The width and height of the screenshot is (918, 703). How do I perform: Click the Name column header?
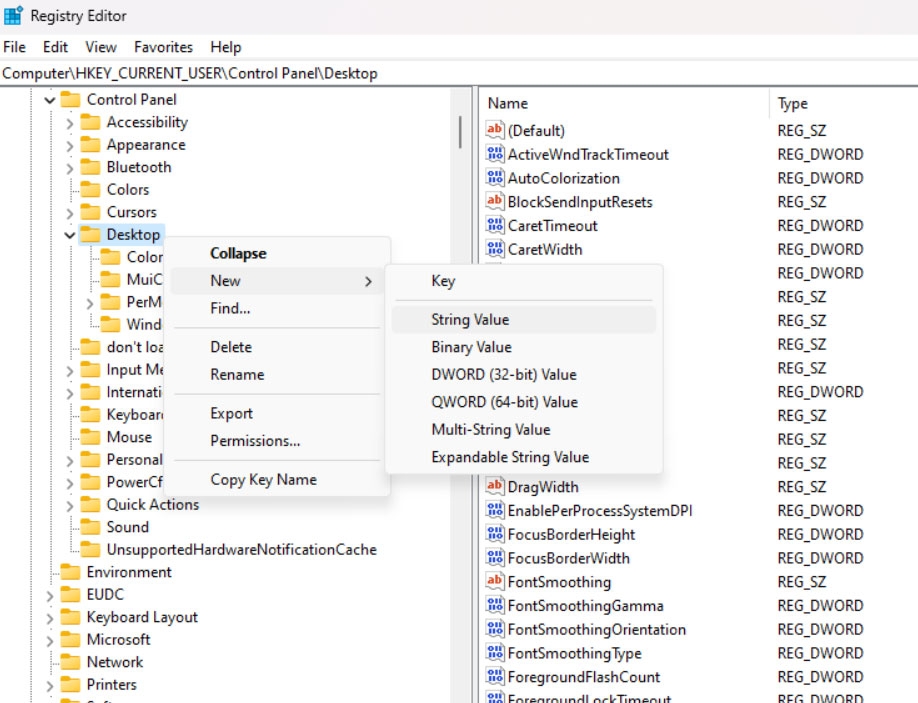pos(625,103)
